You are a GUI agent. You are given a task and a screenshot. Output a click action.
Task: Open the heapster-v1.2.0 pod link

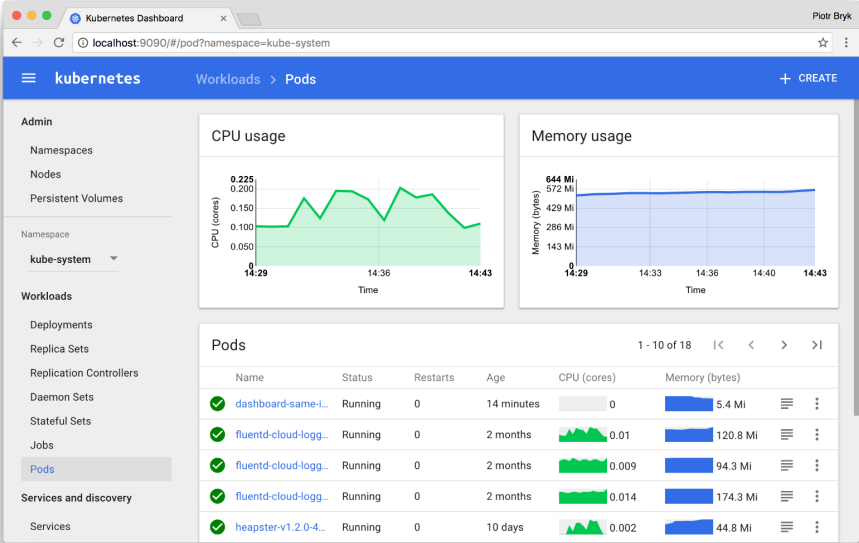(280, 527)
